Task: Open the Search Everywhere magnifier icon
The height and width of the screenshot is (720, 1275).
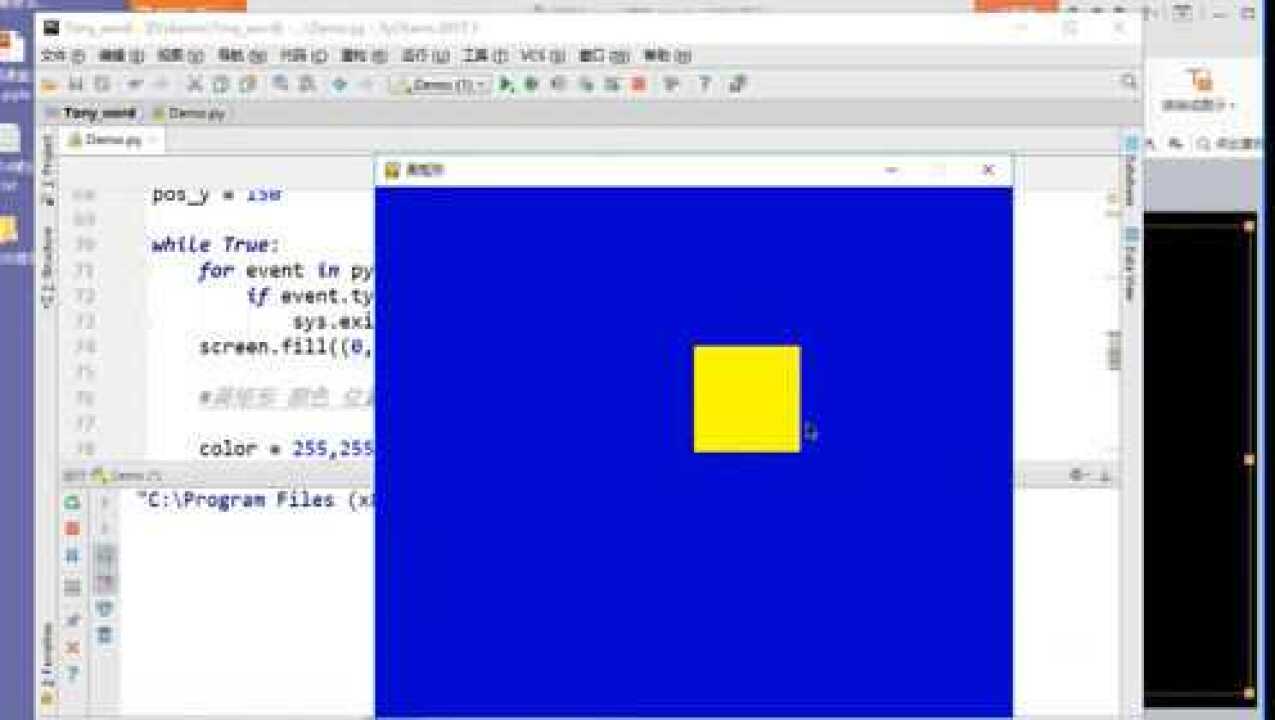Action: coord(1129,82)
